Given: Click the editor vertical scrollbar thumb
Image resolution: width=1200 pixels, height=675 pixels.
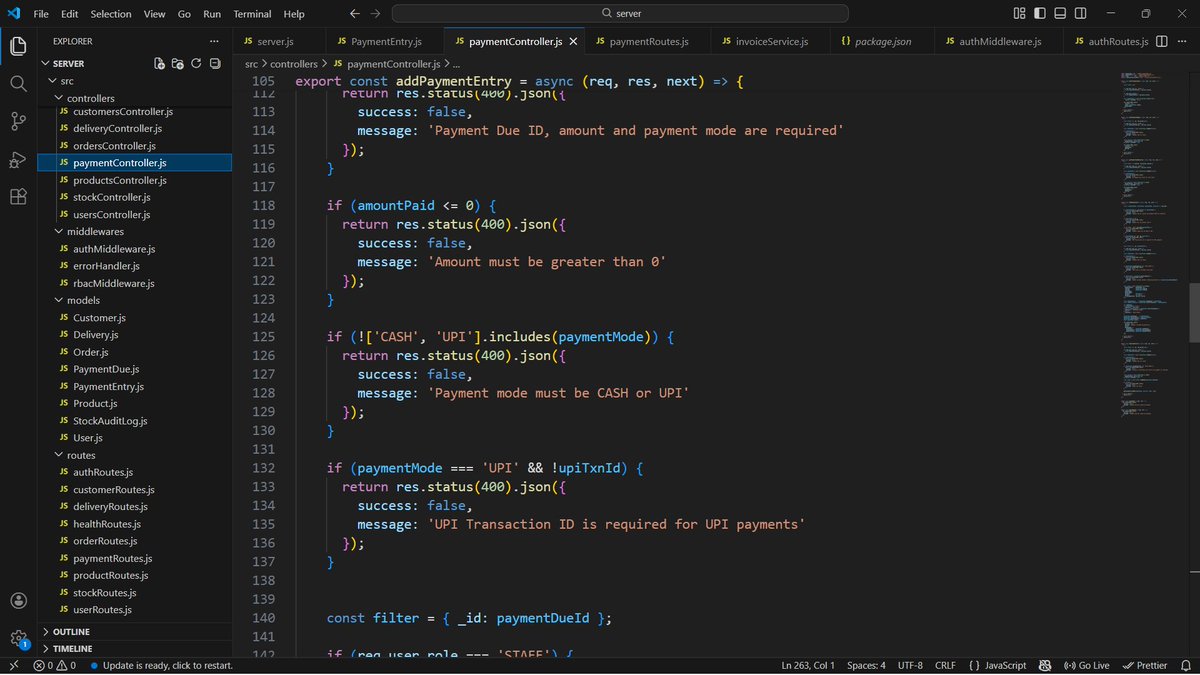Looking at the screenshot, I should click(x=1194, y=311).
